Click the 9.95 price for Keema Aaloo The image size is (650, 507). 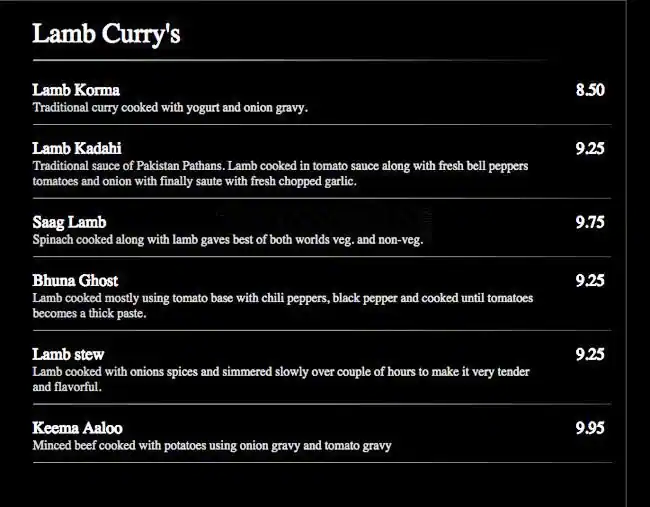(590, 428)
